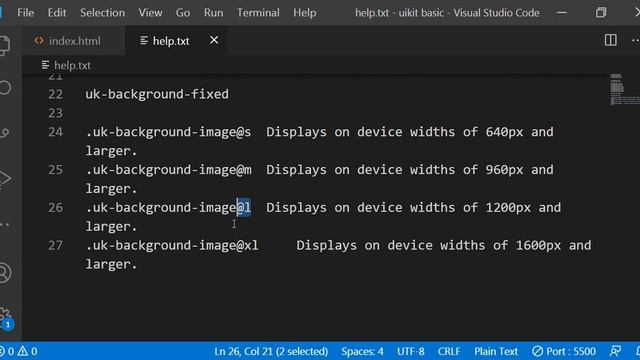Open the Accounts menu icon

click(5, 273)
